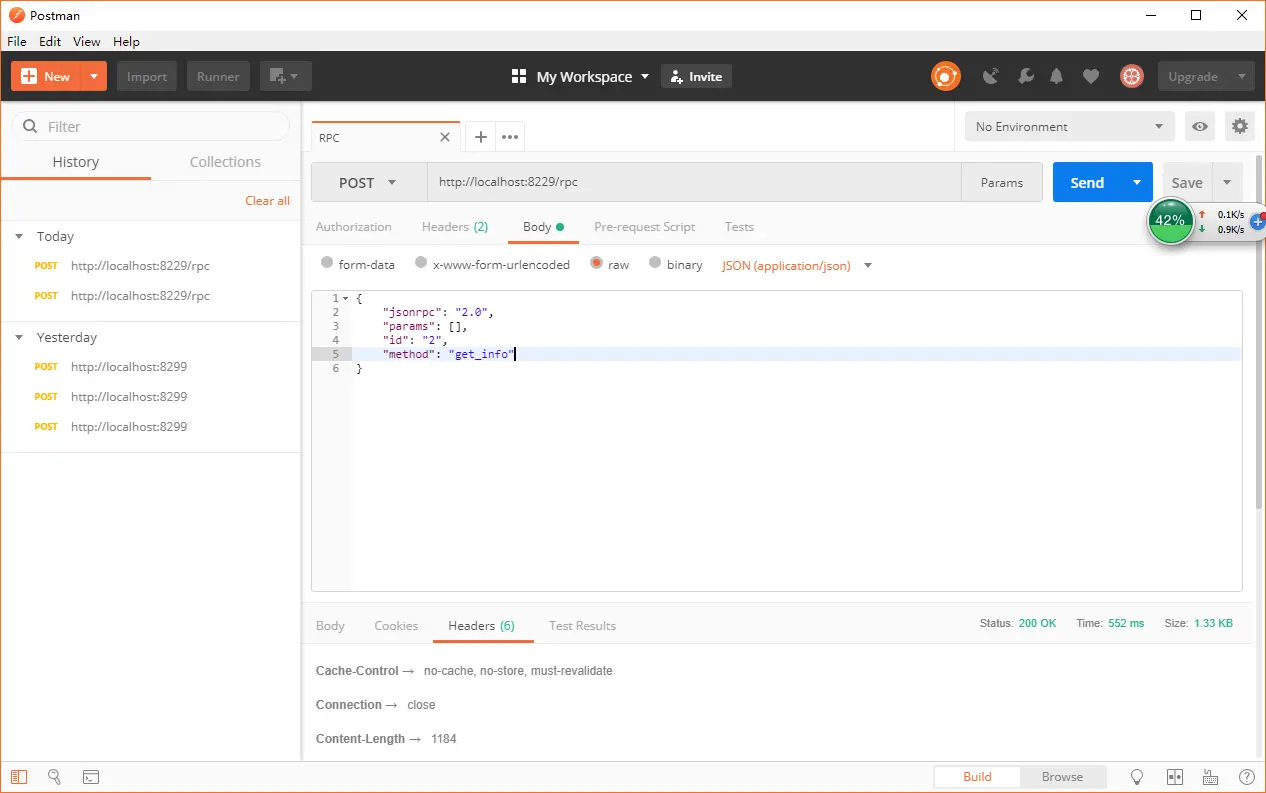Click the Import button
The width and height of the screenshot is (1266, 793).
click(147, 76)
